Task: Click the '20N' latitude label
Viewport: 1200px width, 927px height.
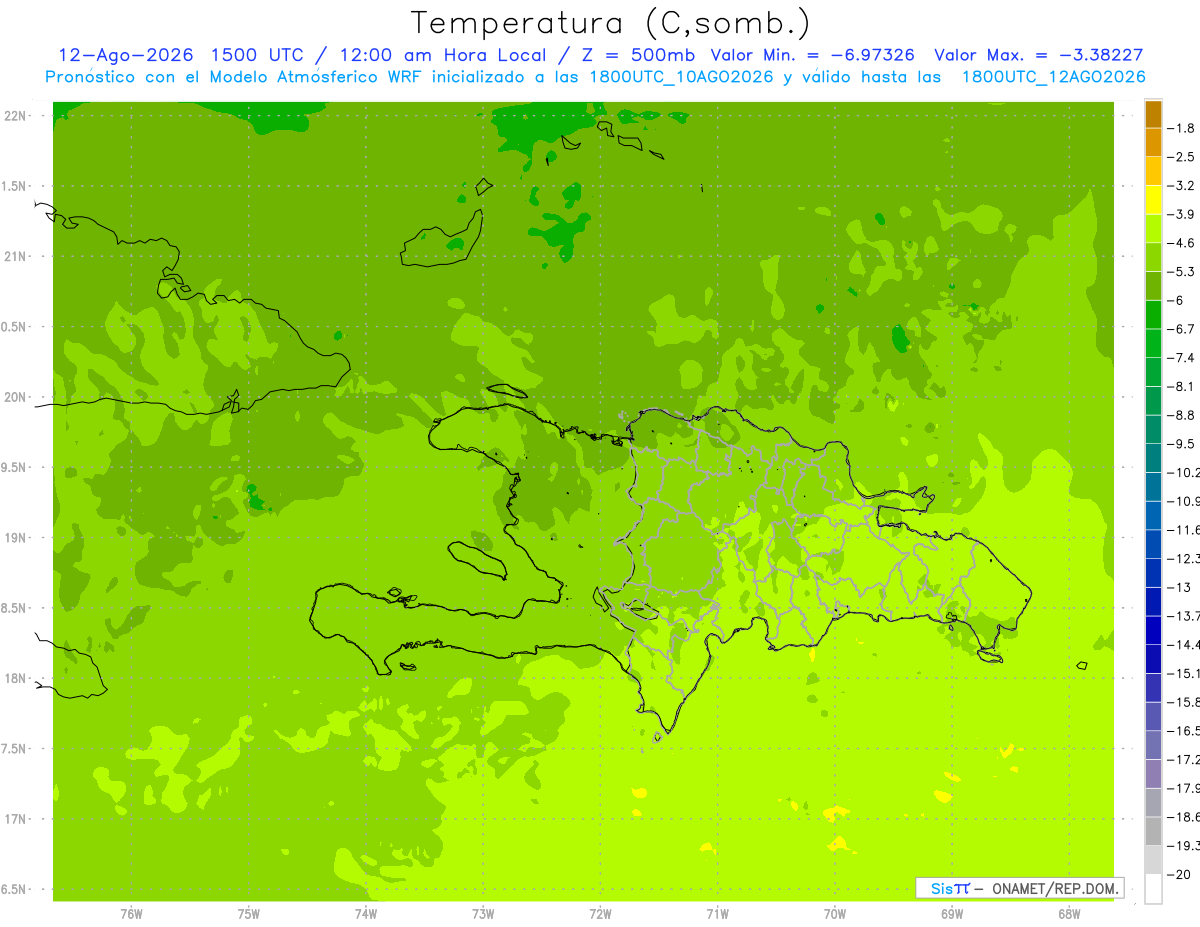Action: click(x=16, y=397)
